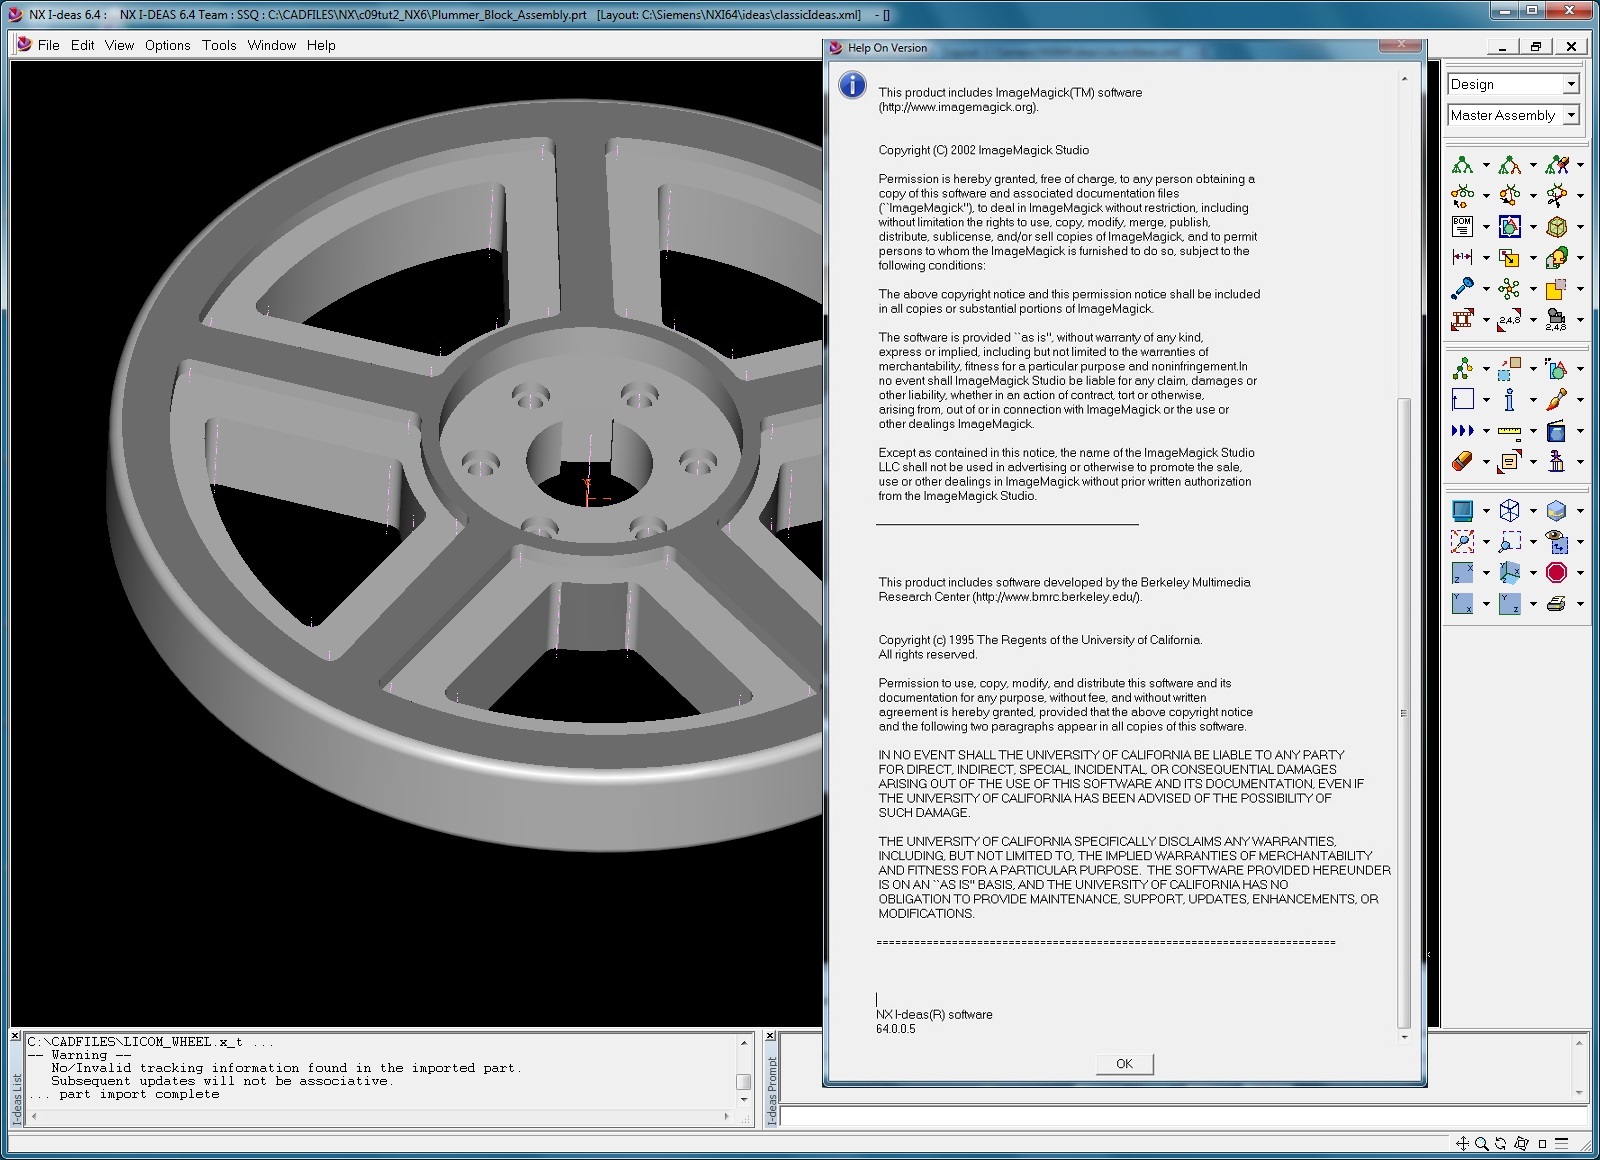Screen dimensions: 1600x1160
Task: Expand the arrow next to BOM icon
Action: pyautogui.click(x=1486, y=227)
